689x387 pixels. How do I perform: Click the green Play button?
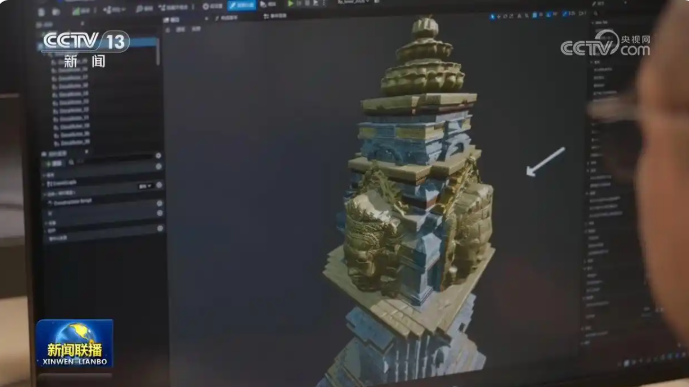pos(290,4)
